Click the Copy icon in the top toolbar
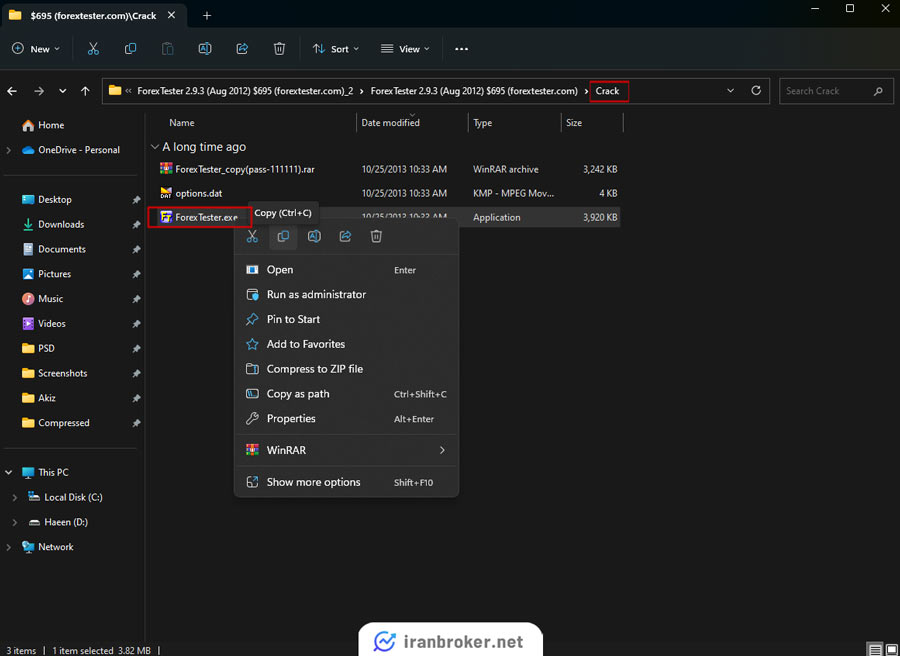The image size is (900, 656). [x=130, y=49]
